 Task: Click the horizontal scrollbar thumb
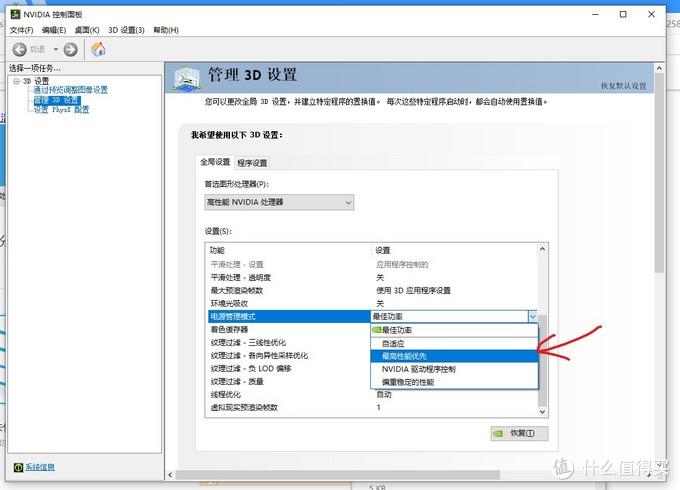[337, 475]
